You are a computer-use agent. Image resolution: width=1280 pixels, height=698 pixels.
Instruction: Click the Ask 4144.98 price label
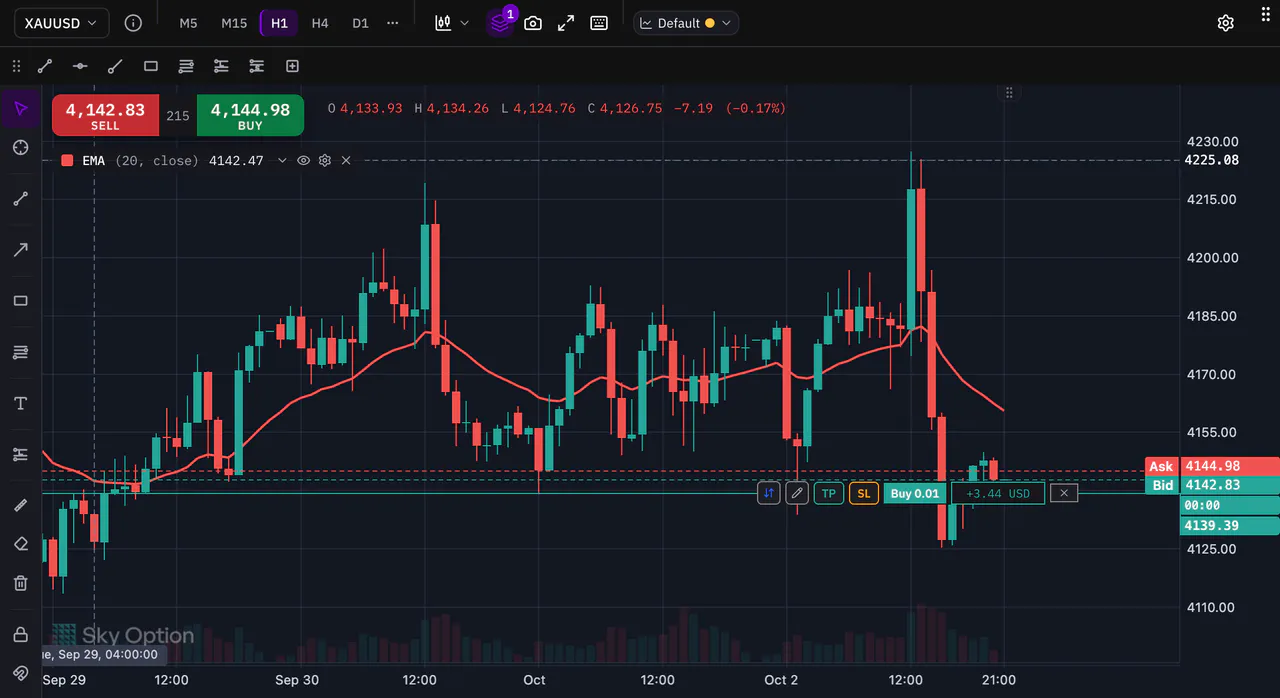(1213, 466)
